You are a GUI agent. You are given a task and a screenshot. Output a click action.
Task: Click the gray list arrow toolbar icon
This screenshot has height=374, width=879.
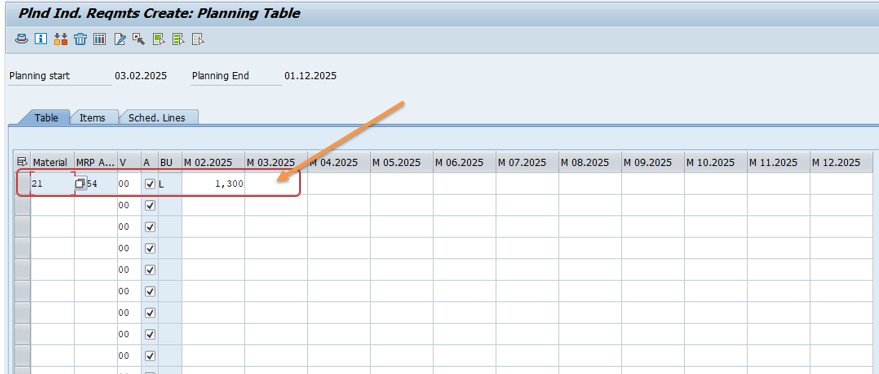pyautogui.click(x=198, y=39)
